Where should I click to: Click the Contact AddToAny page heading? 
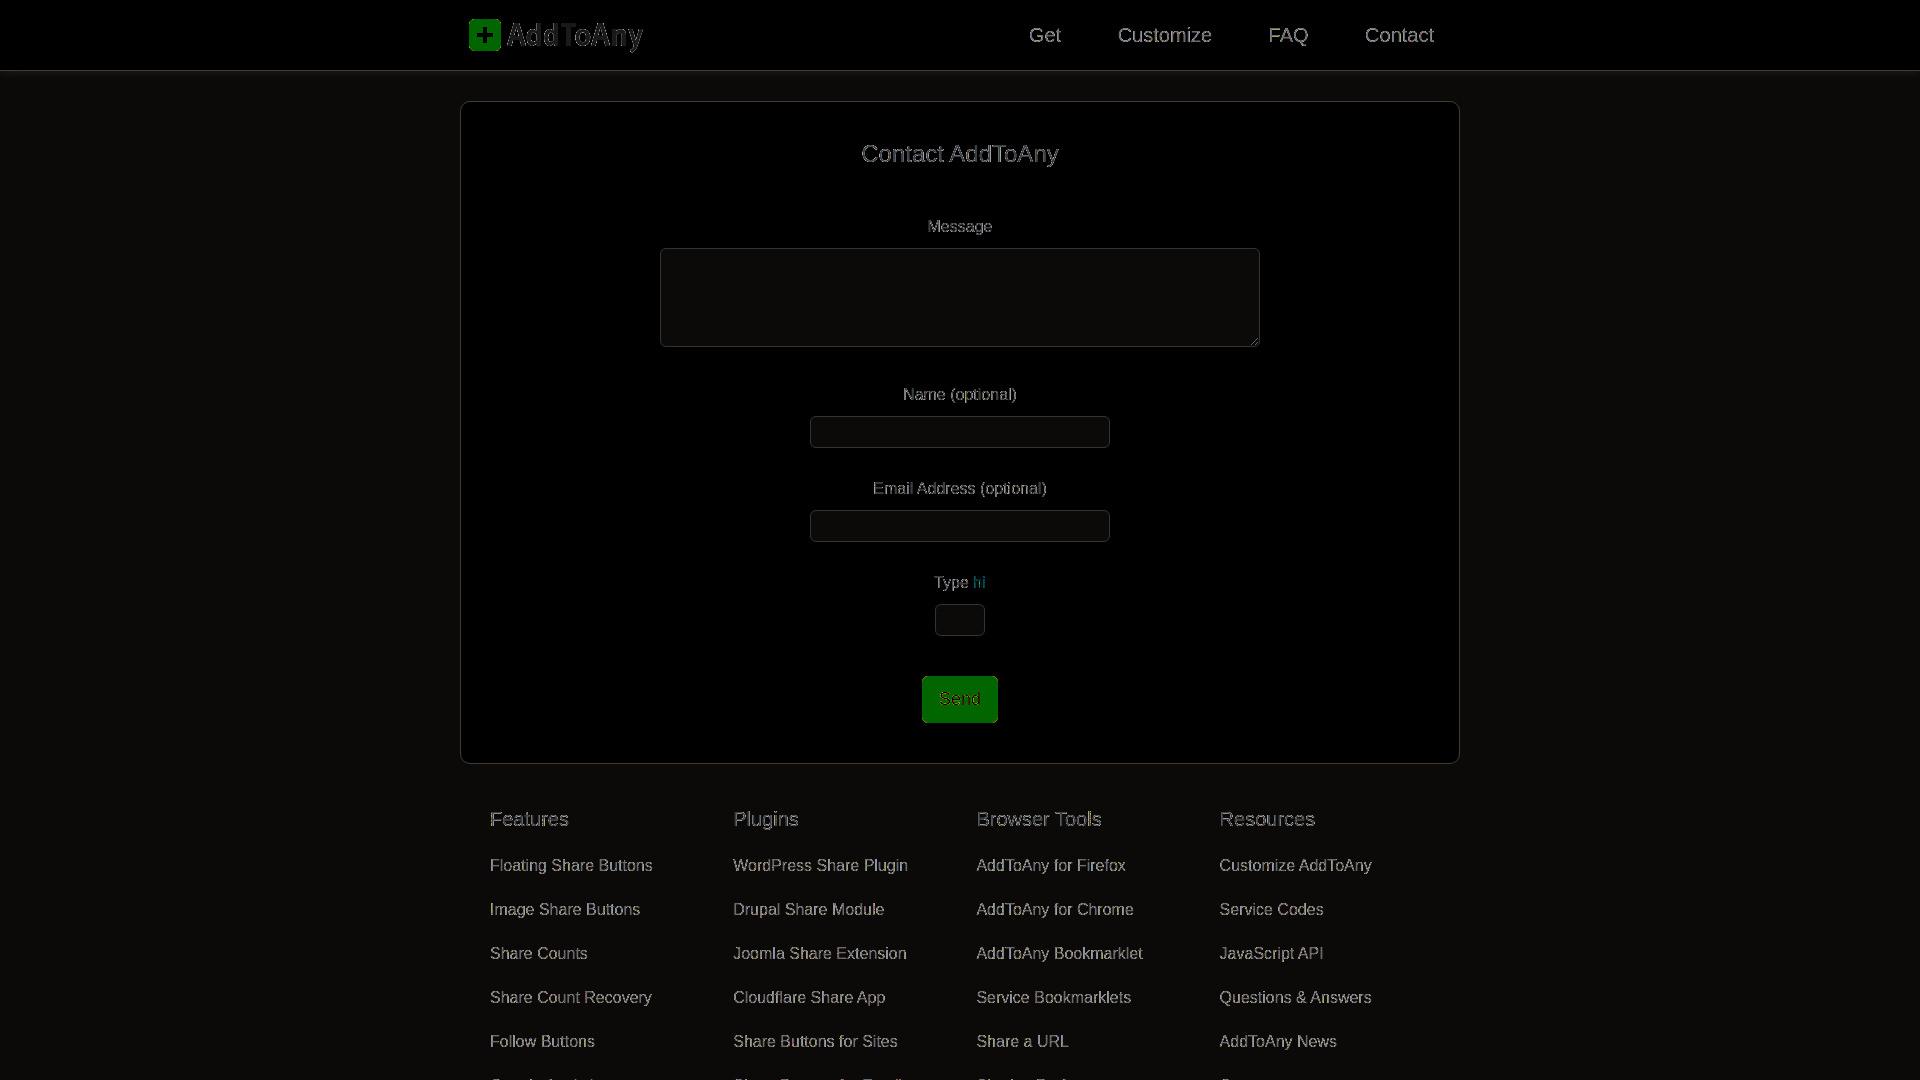pos(960,154)
